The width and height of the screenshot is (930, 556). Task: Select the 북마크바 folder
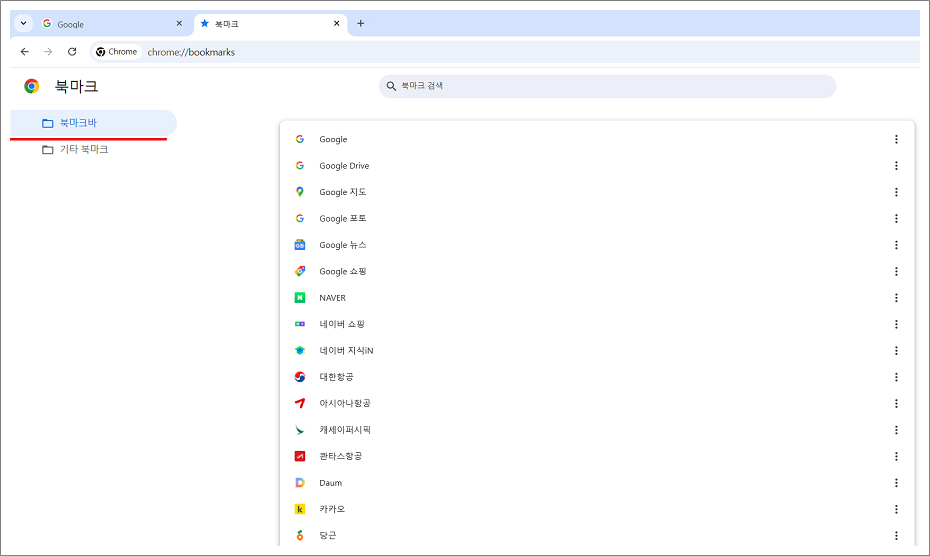(94, 123)
